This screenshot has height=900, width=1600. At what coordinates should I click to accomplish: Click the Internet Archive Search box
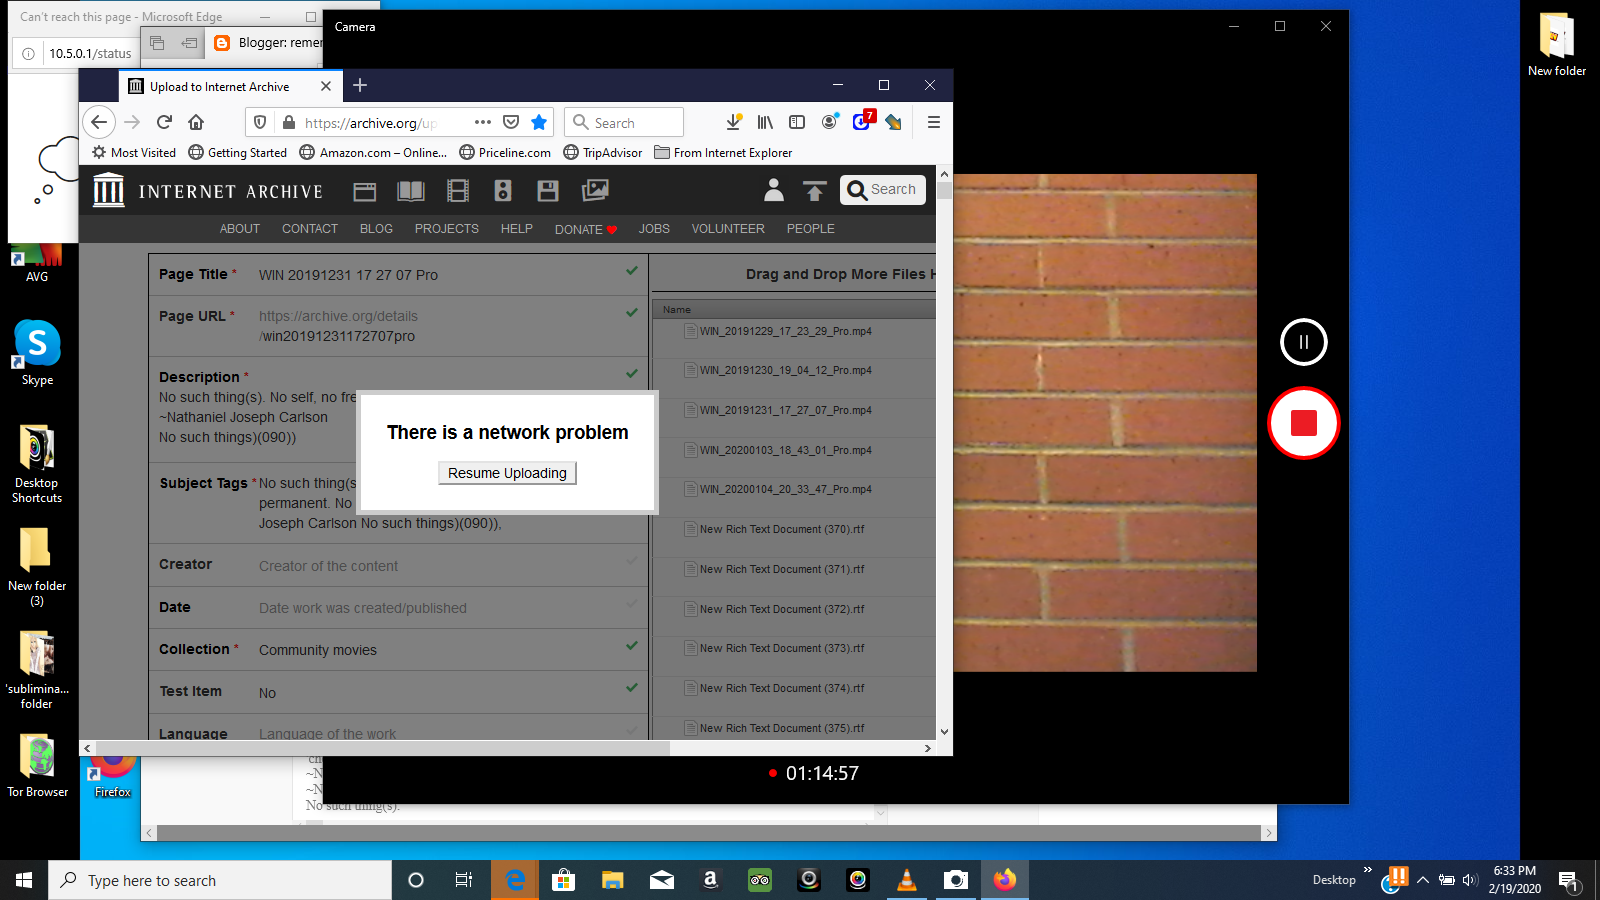point(883,190)
